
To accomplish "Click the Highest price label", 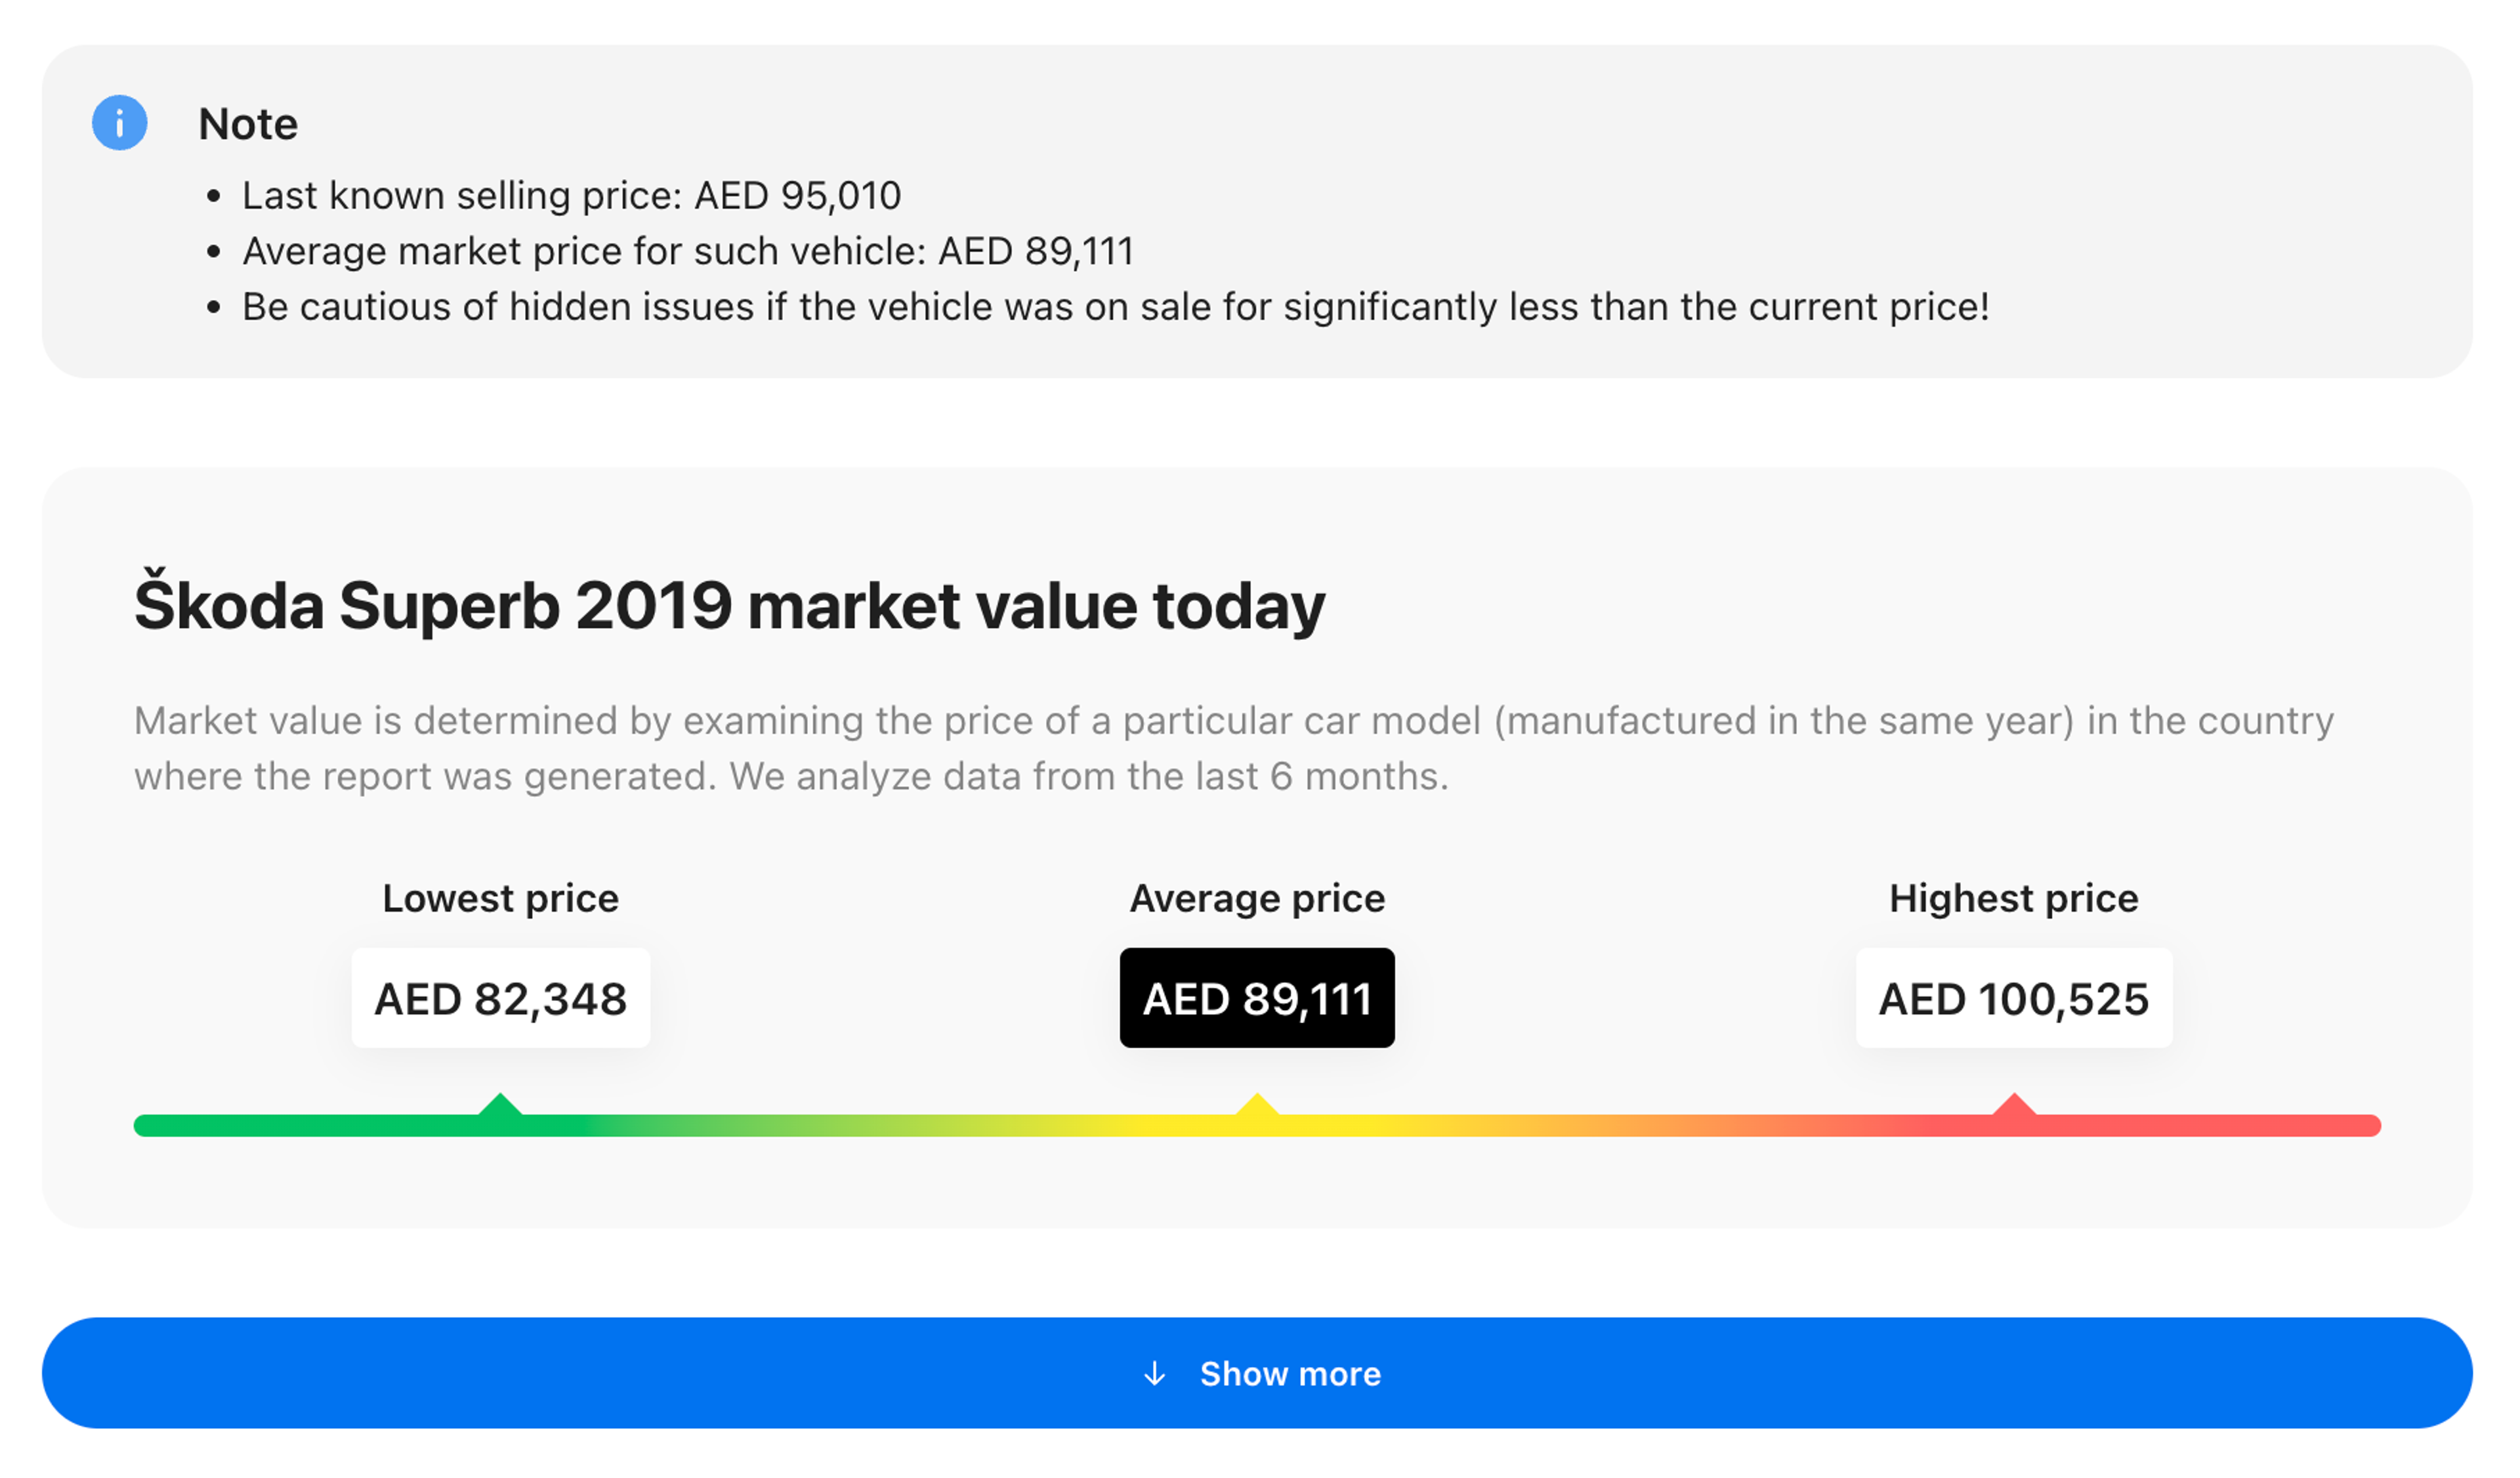I will tap(2014, 898).
